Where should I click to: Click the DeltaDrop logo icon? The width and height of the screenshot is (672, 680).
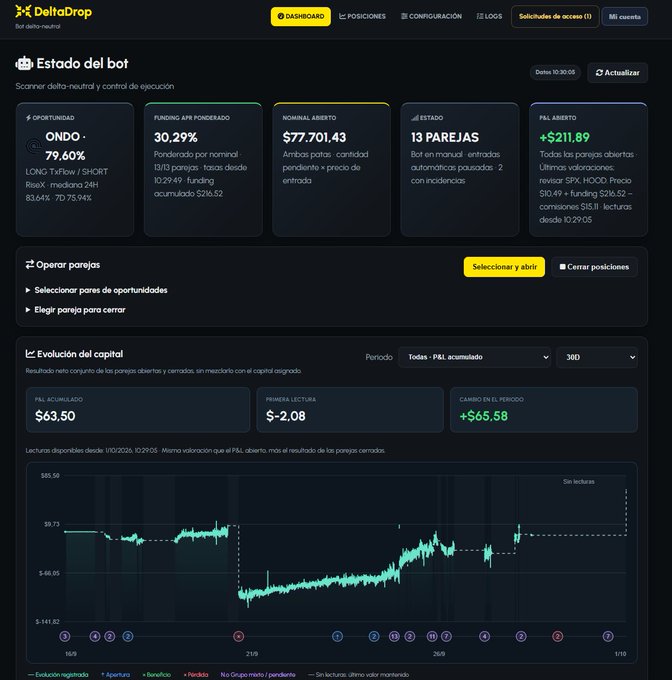(x=23, y=12)
